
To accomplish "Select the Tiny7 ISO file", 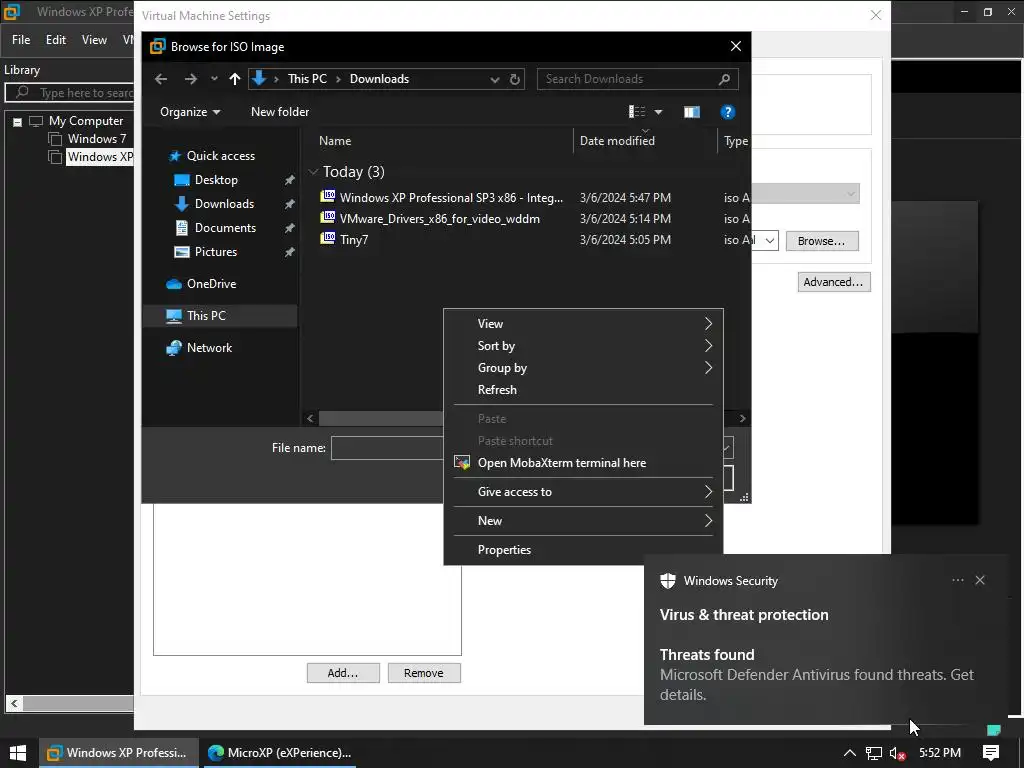I will (x=344, y=240).
